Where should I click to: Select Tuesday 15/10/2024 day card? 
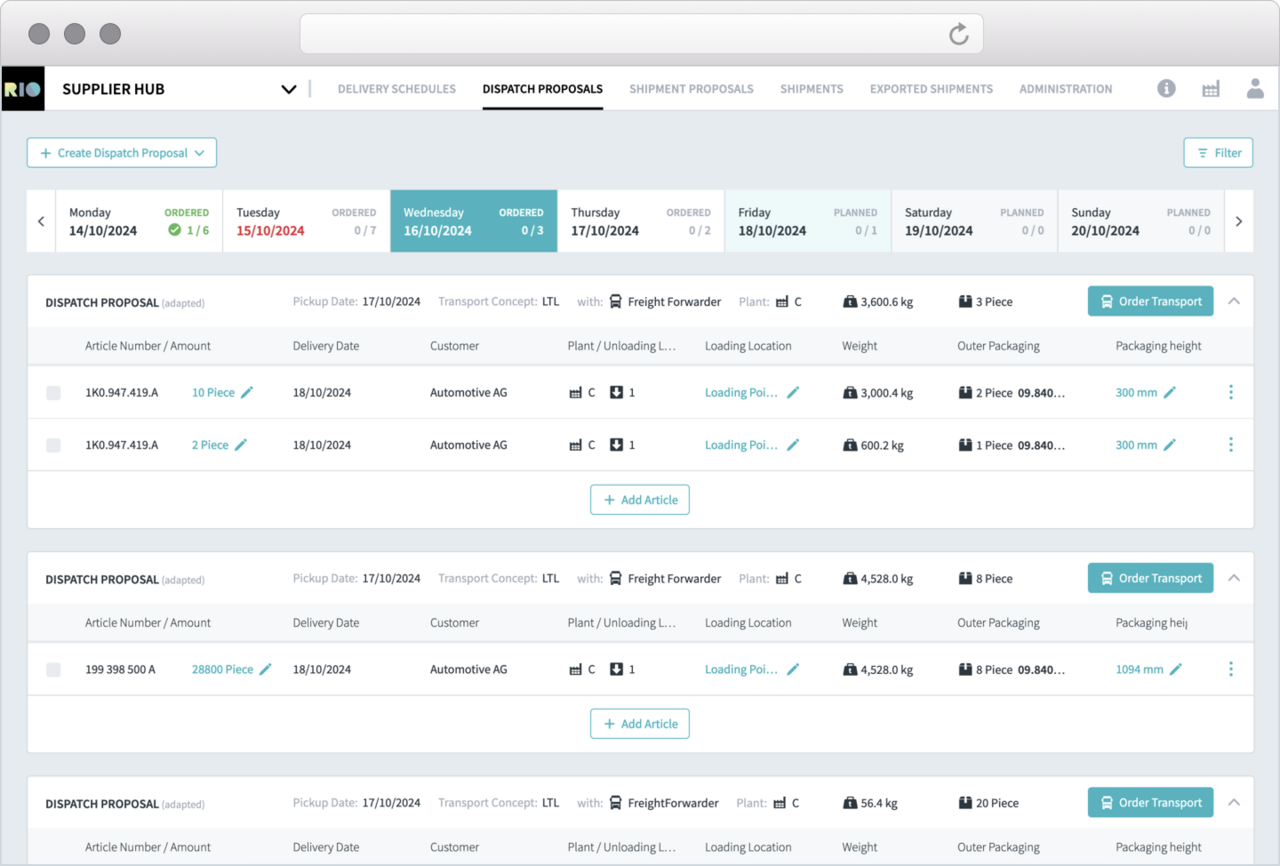306,221
